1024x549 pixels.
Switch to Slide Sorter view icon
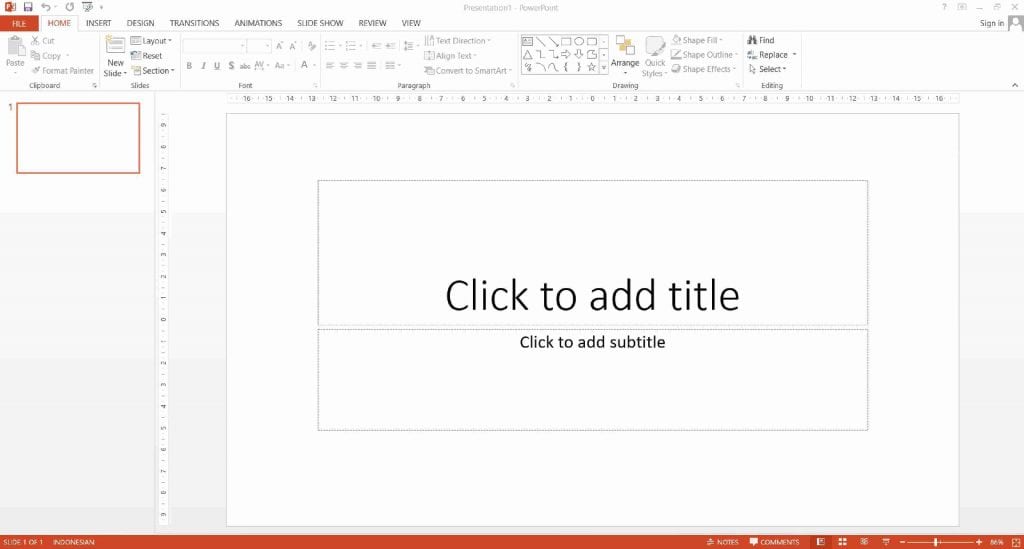pyautogui.click(x=842, y=542)
